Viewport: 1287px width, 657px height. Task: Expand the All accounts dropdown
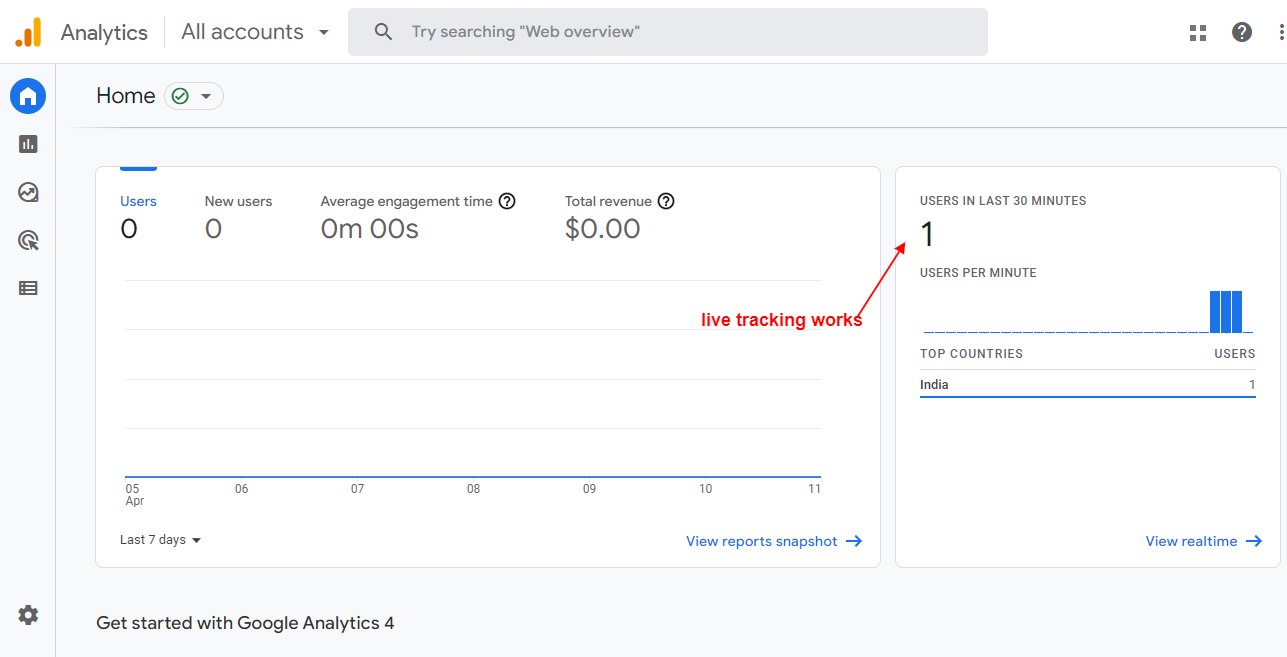click(x=255, y=32)
